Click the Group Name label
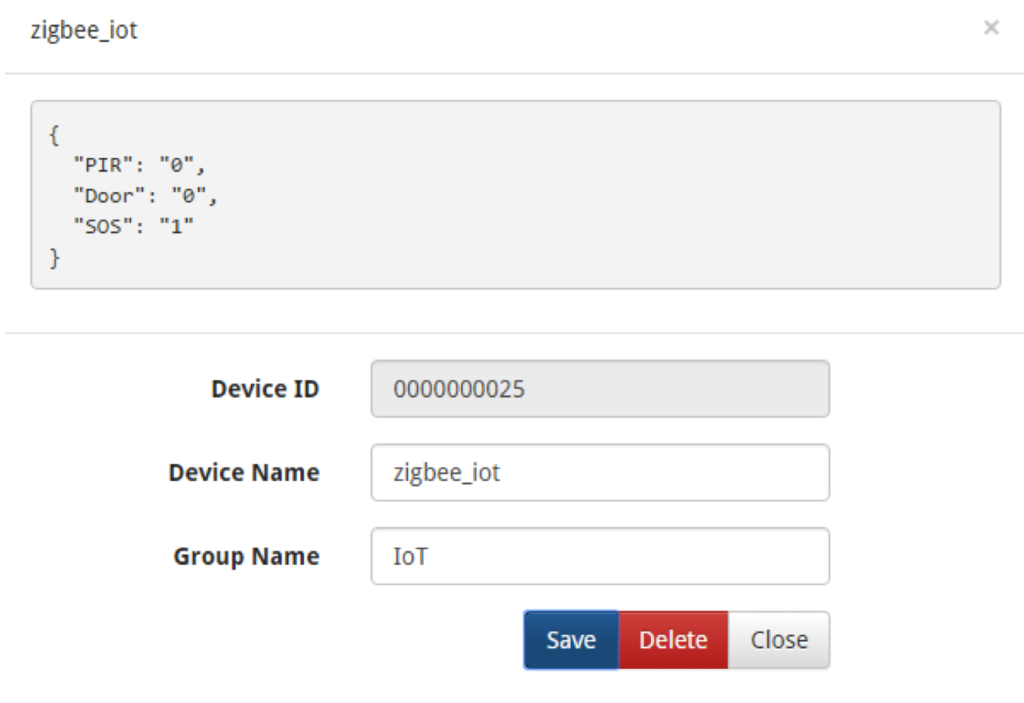This screenshot has height=703, width=1024. click(x=246, y=557)
